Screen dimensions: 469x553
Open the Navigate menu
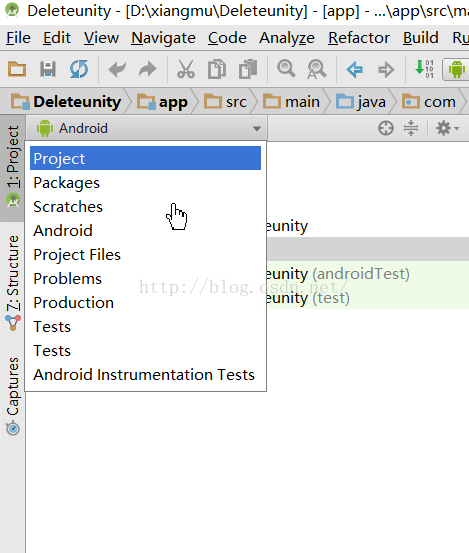point(163,38)
